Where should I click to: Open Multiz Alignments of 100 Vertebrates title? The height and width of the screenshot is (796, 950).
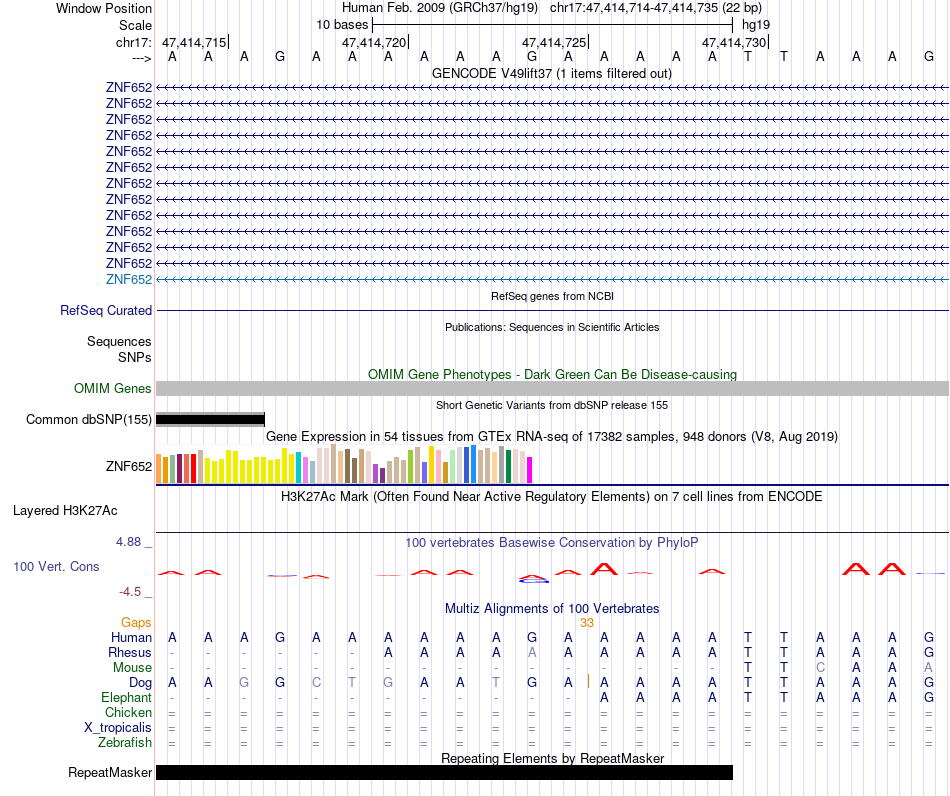click(x=552, y=608)
